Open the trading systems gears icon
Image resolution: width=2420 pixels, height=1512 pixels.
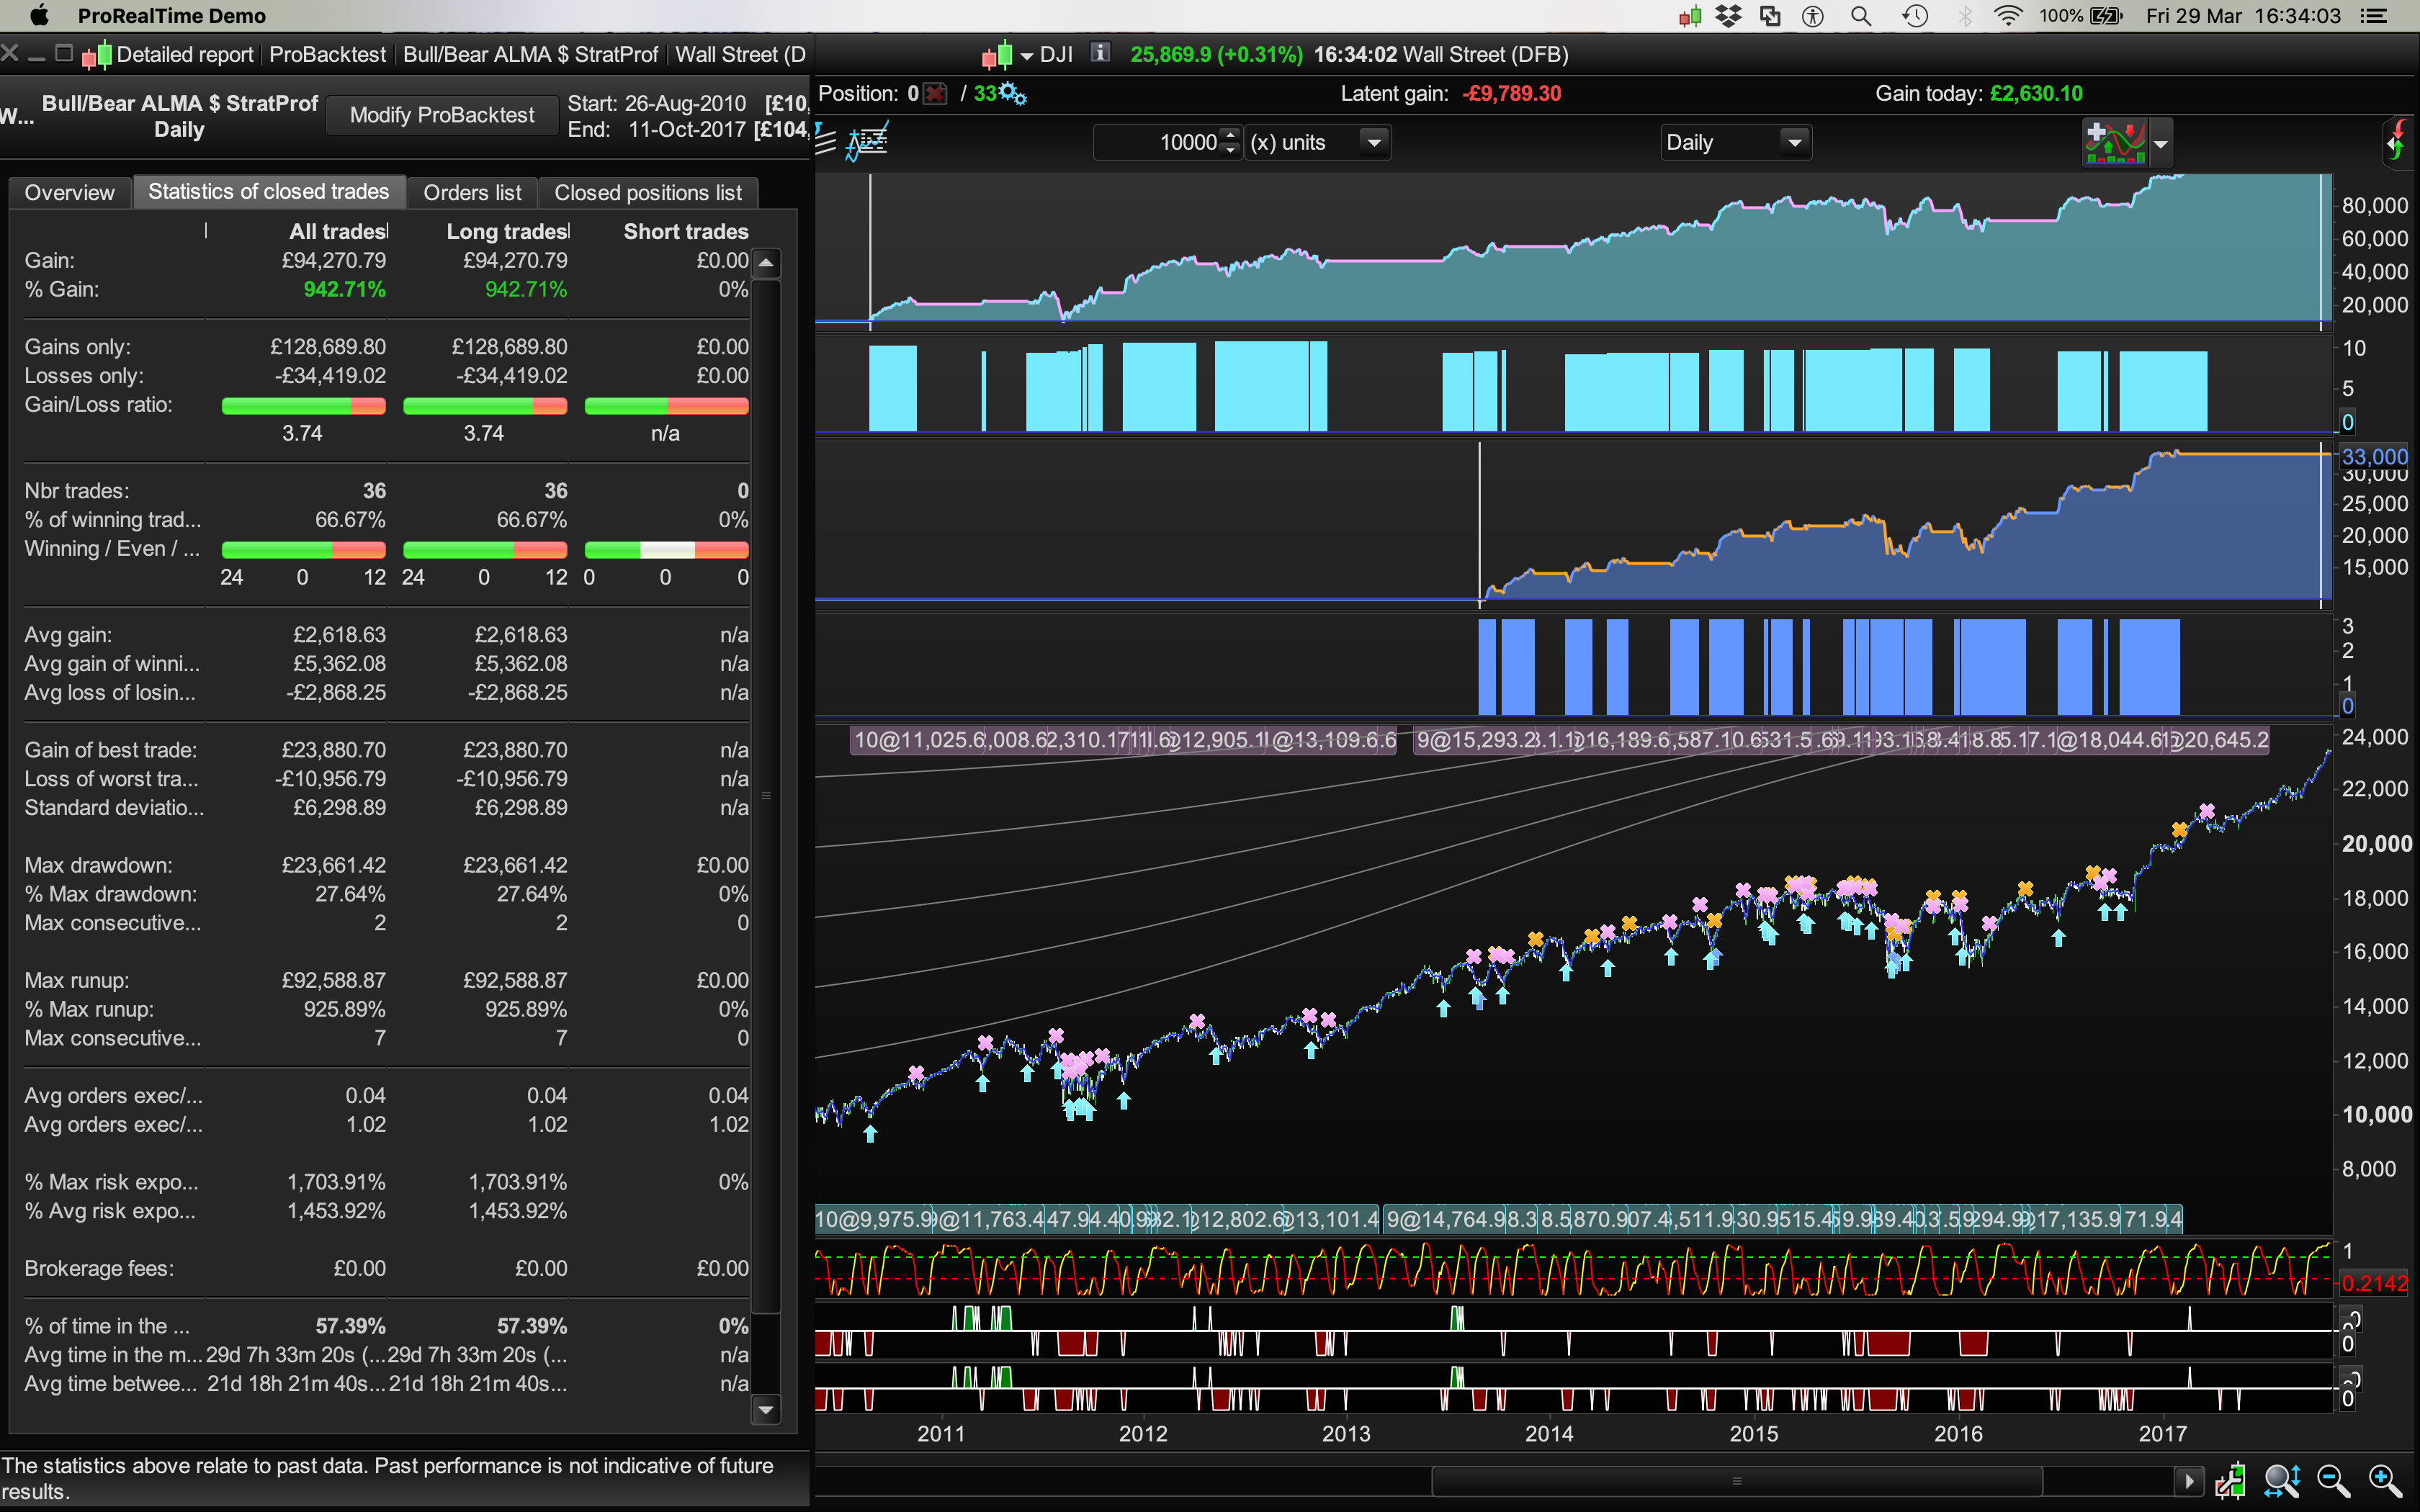coord(1012,94)
